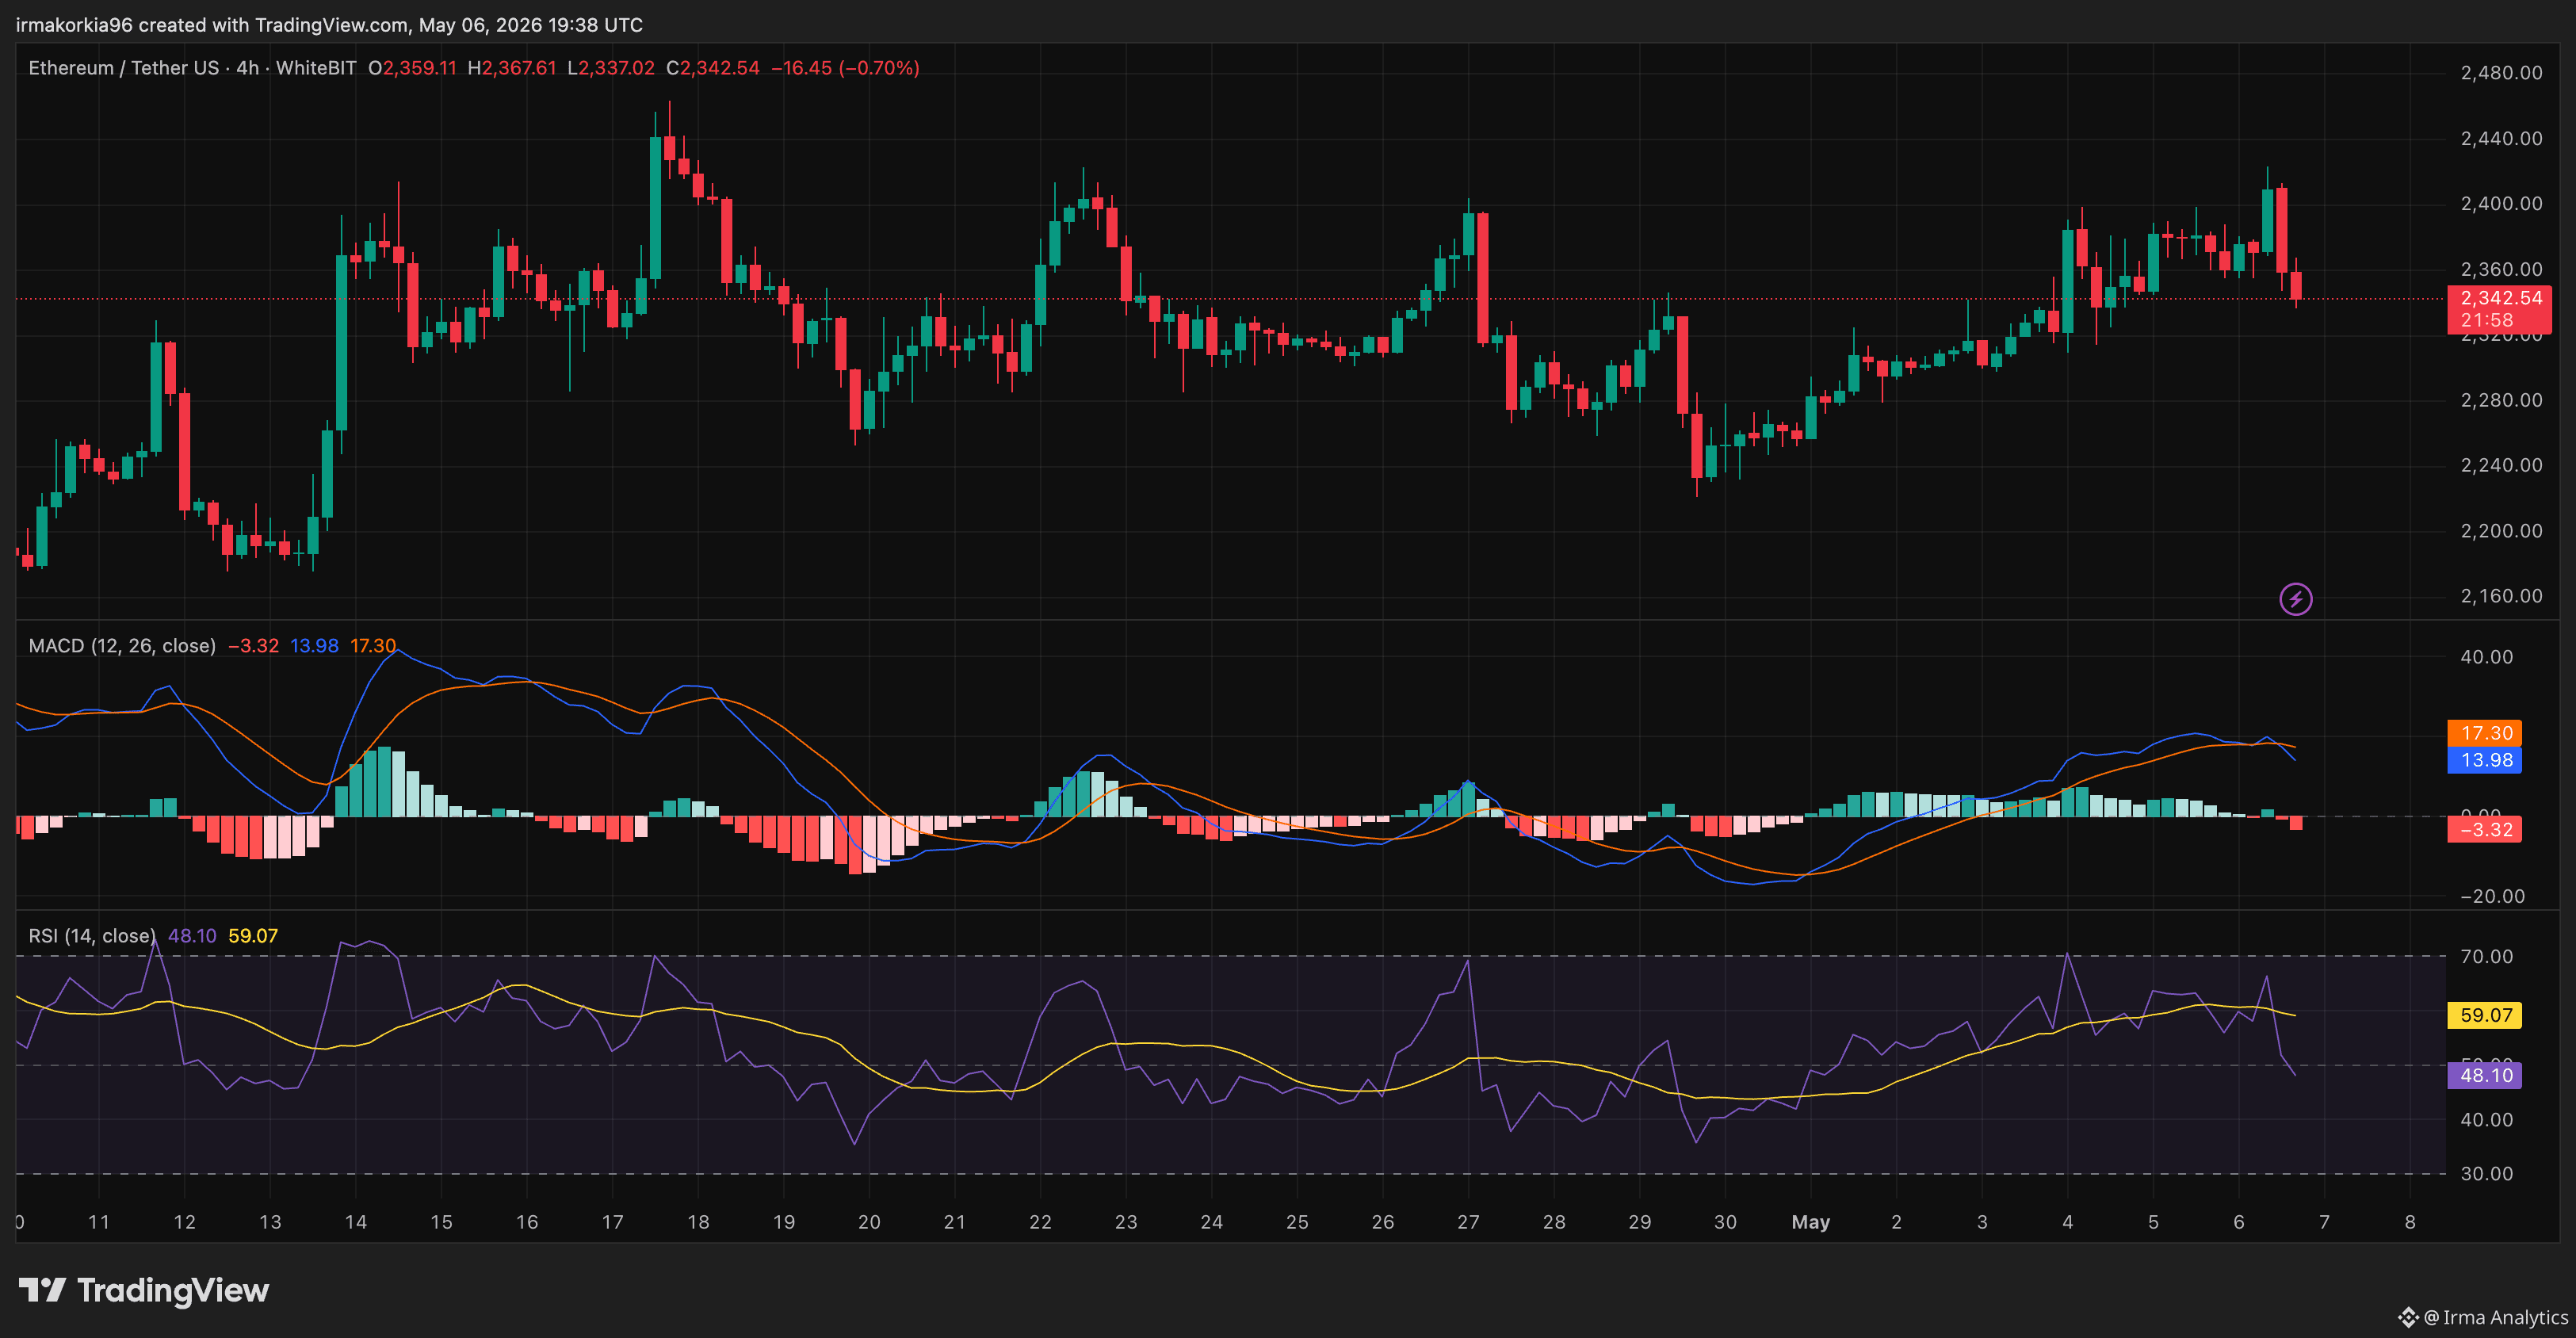The width and height of the screenshot is (2576, 1338).
Task: Click the 2,200.00 price axis label
Action: [2501, 531]
